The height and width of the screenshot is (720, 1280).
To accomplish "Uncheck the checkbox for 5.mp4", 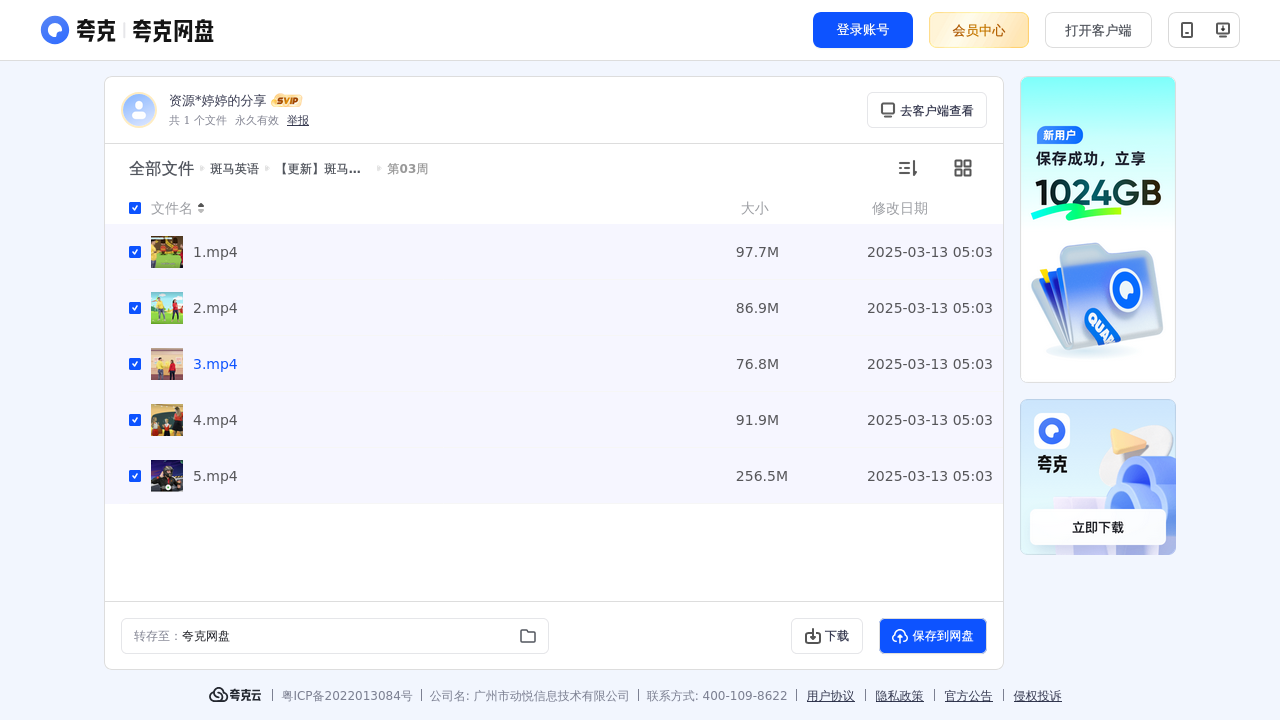I will [135, 476].
